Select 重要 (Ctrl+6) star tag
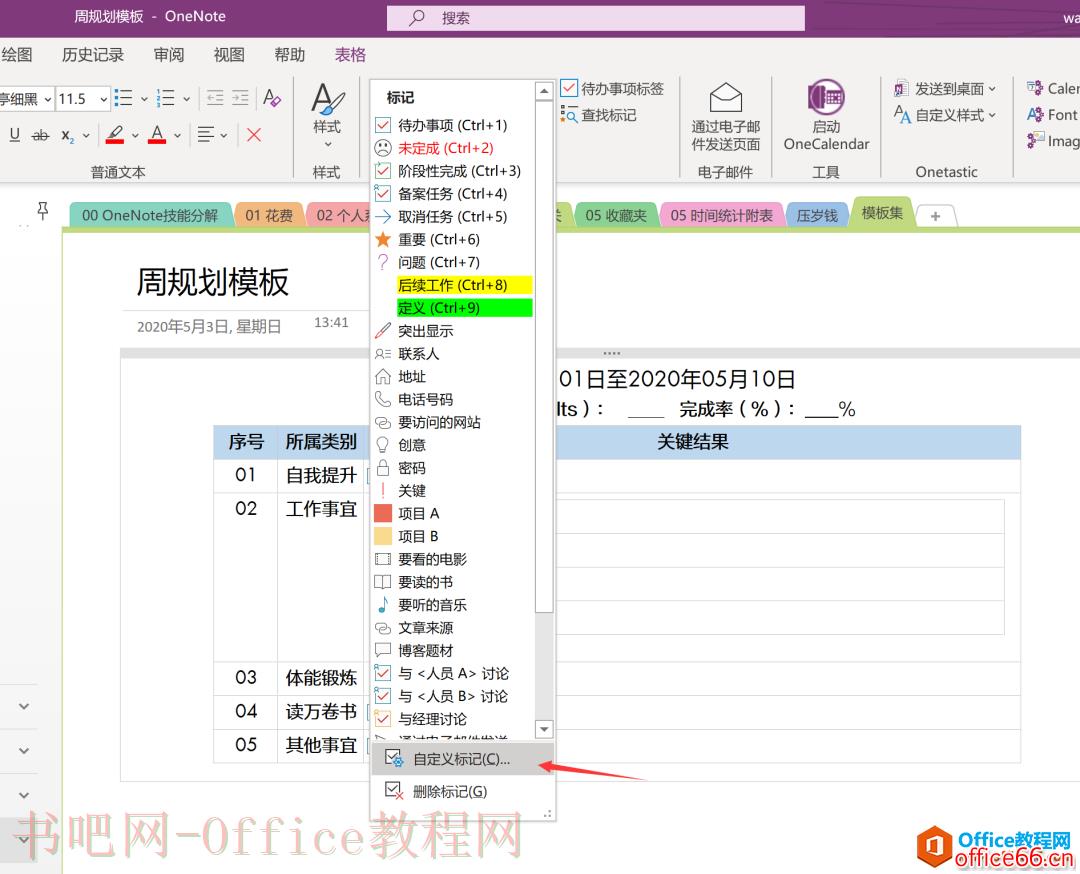 [x=453, y=239]
